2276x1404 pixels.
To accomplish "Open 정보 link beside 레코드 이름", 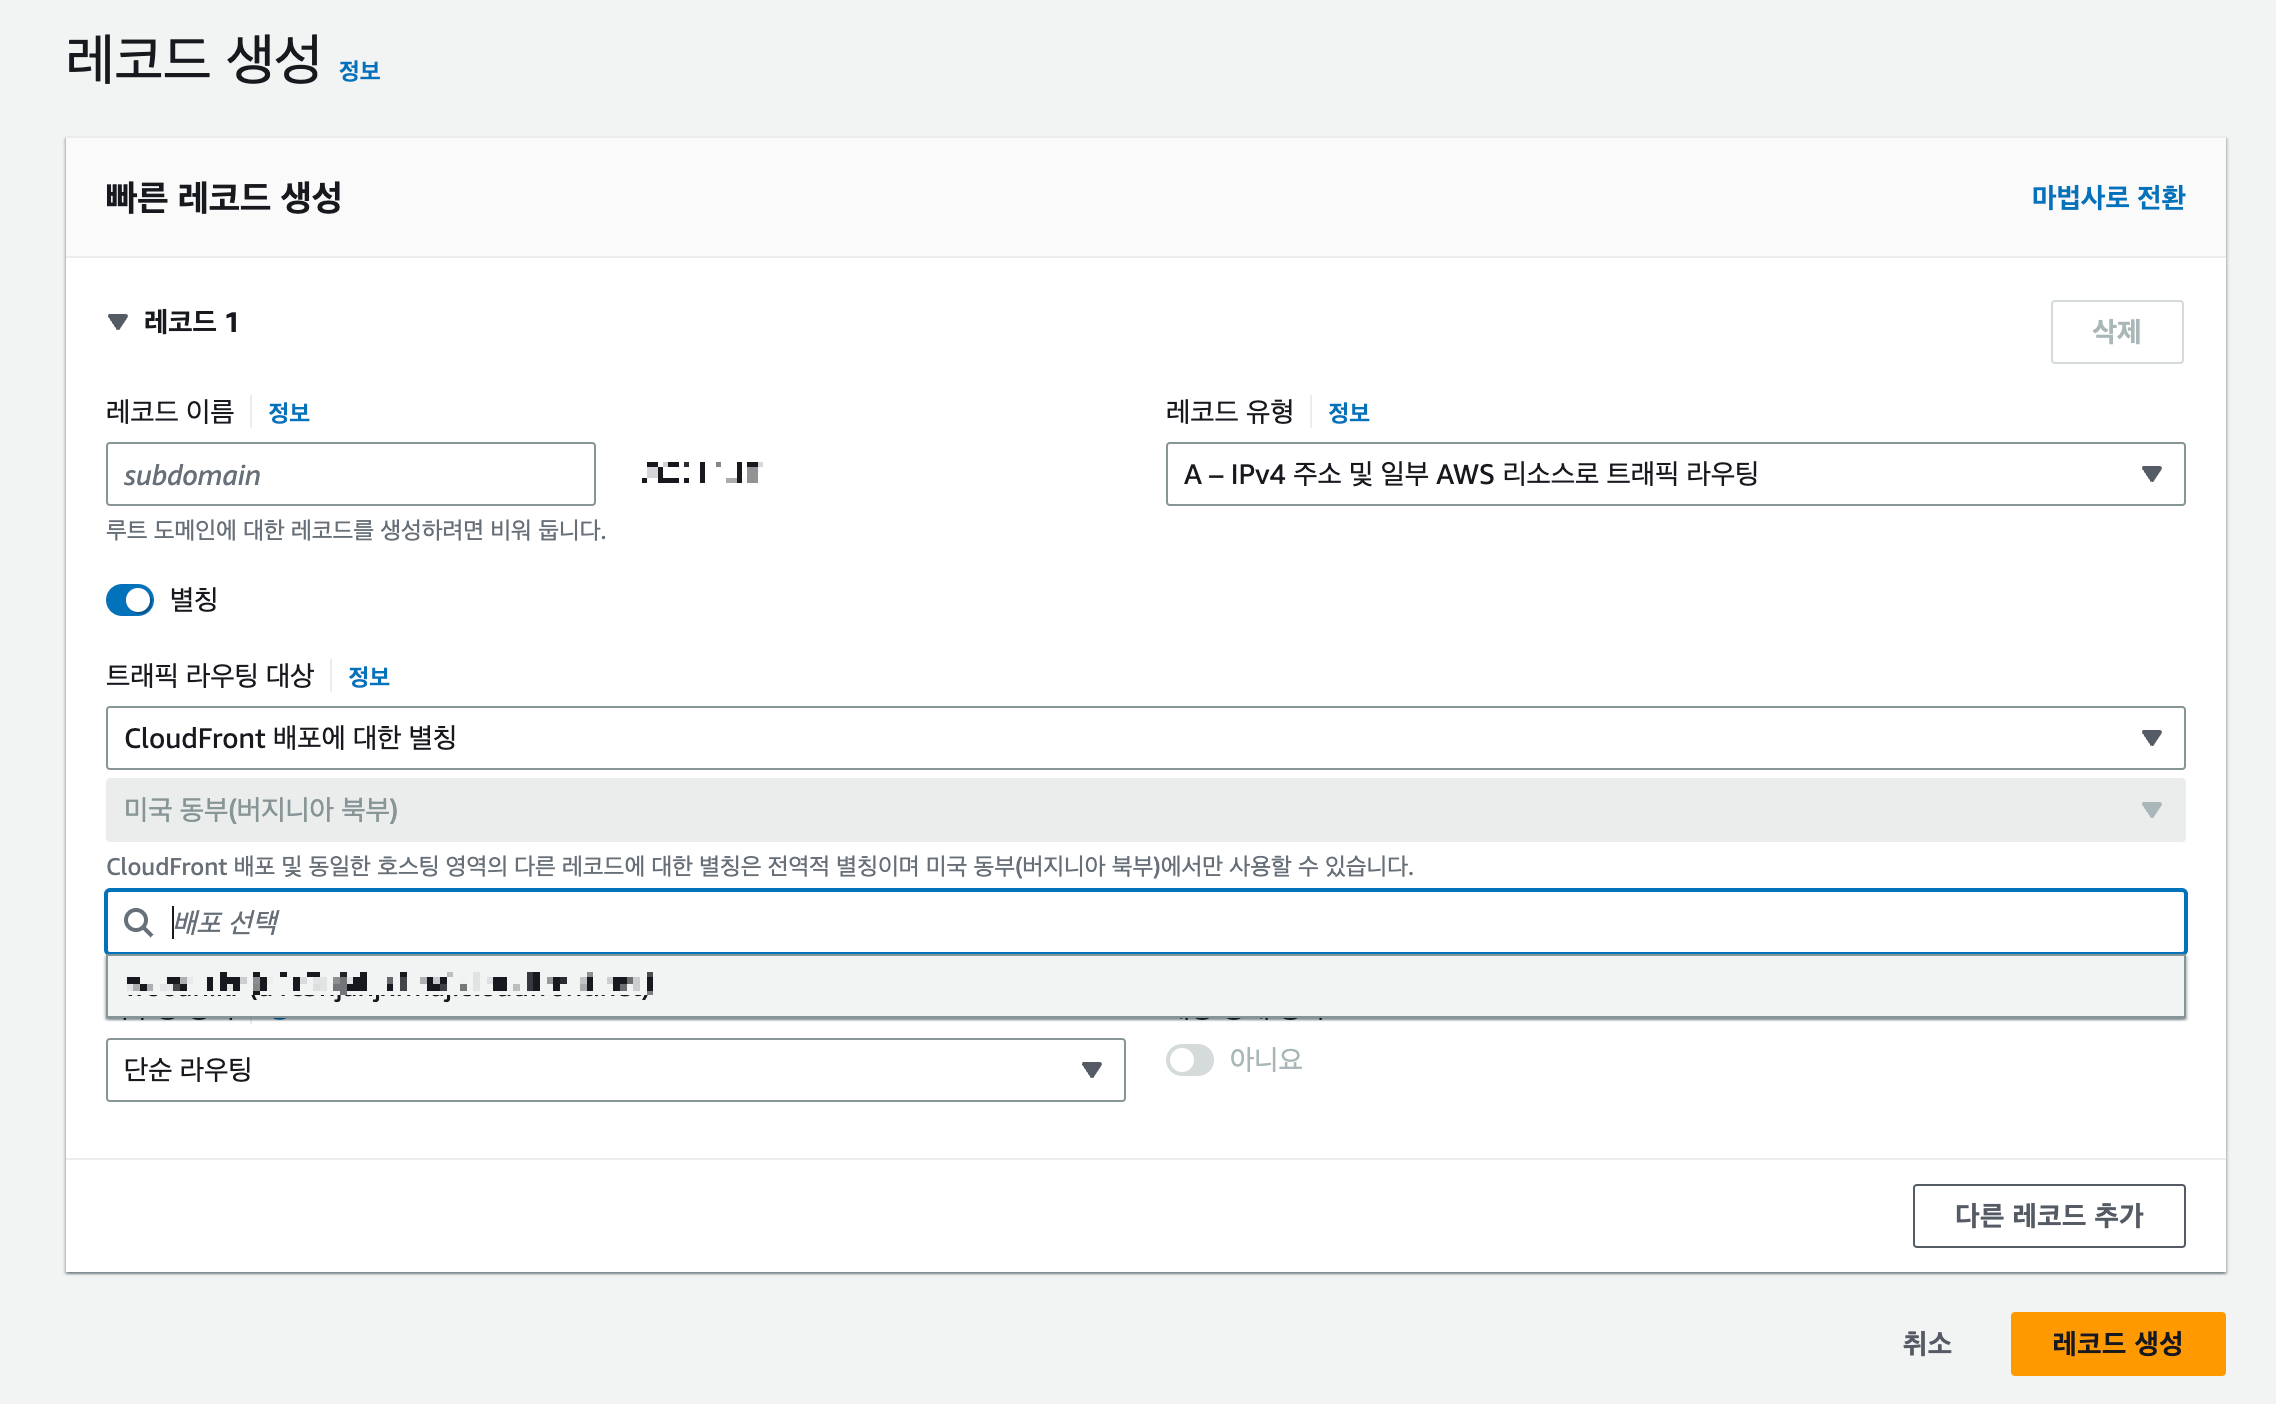I will (289, 412).
